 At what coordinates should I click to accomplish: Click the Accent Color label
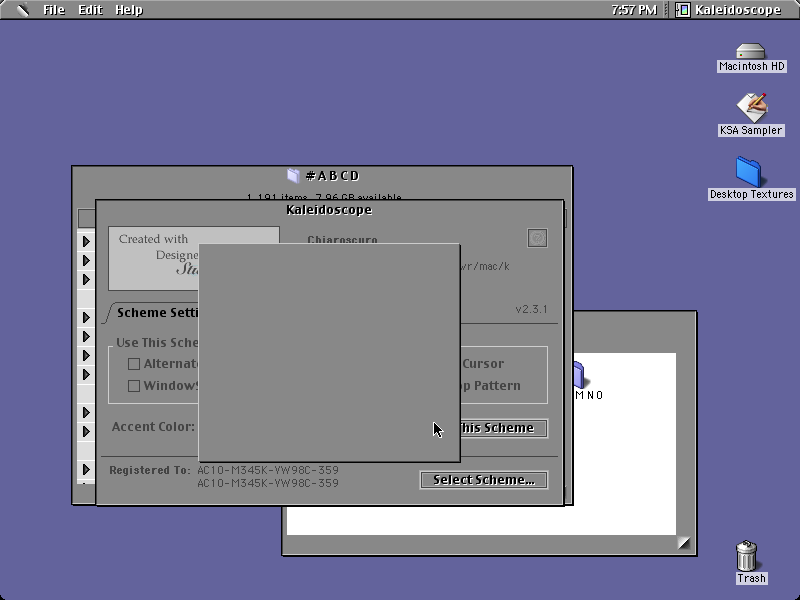[x=153, y=427]
